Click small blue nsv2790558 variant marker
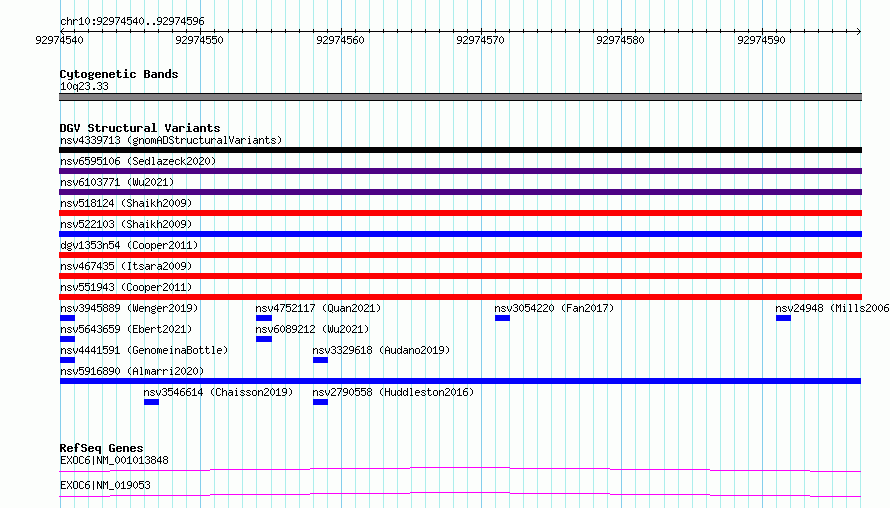This screenshot has width=890, height=508. tap(320, 402)
